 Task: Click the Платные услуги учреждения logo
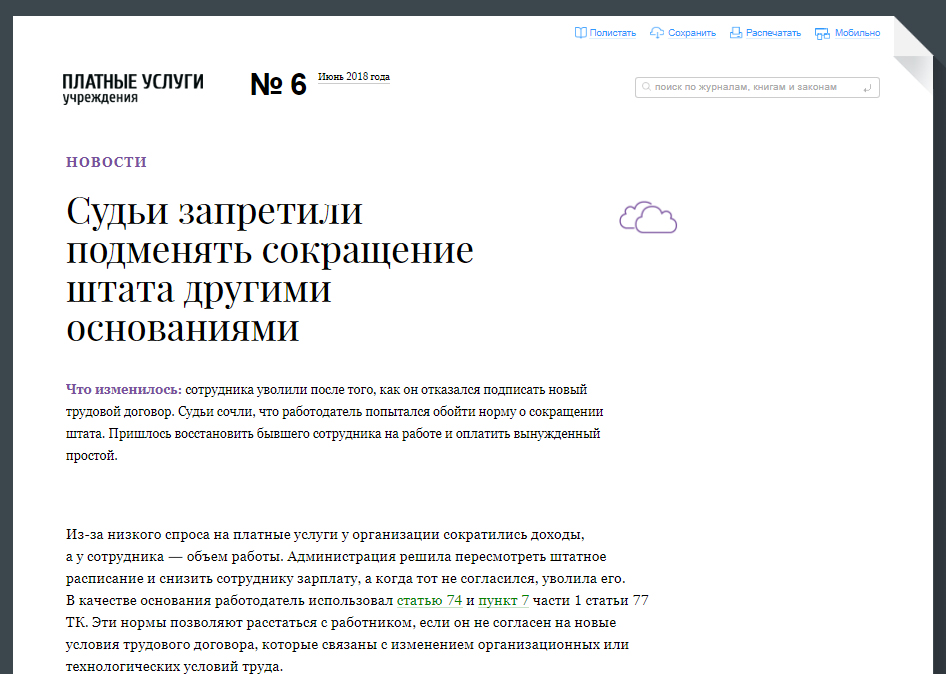tap(132, 88)
